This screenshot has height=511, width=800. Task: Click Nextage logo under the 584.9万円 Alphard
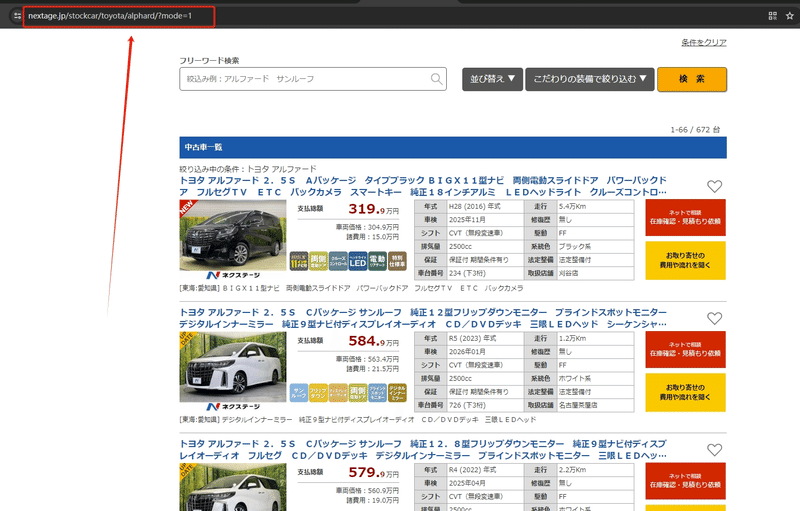pyautogui.click(x=233, y=407)
